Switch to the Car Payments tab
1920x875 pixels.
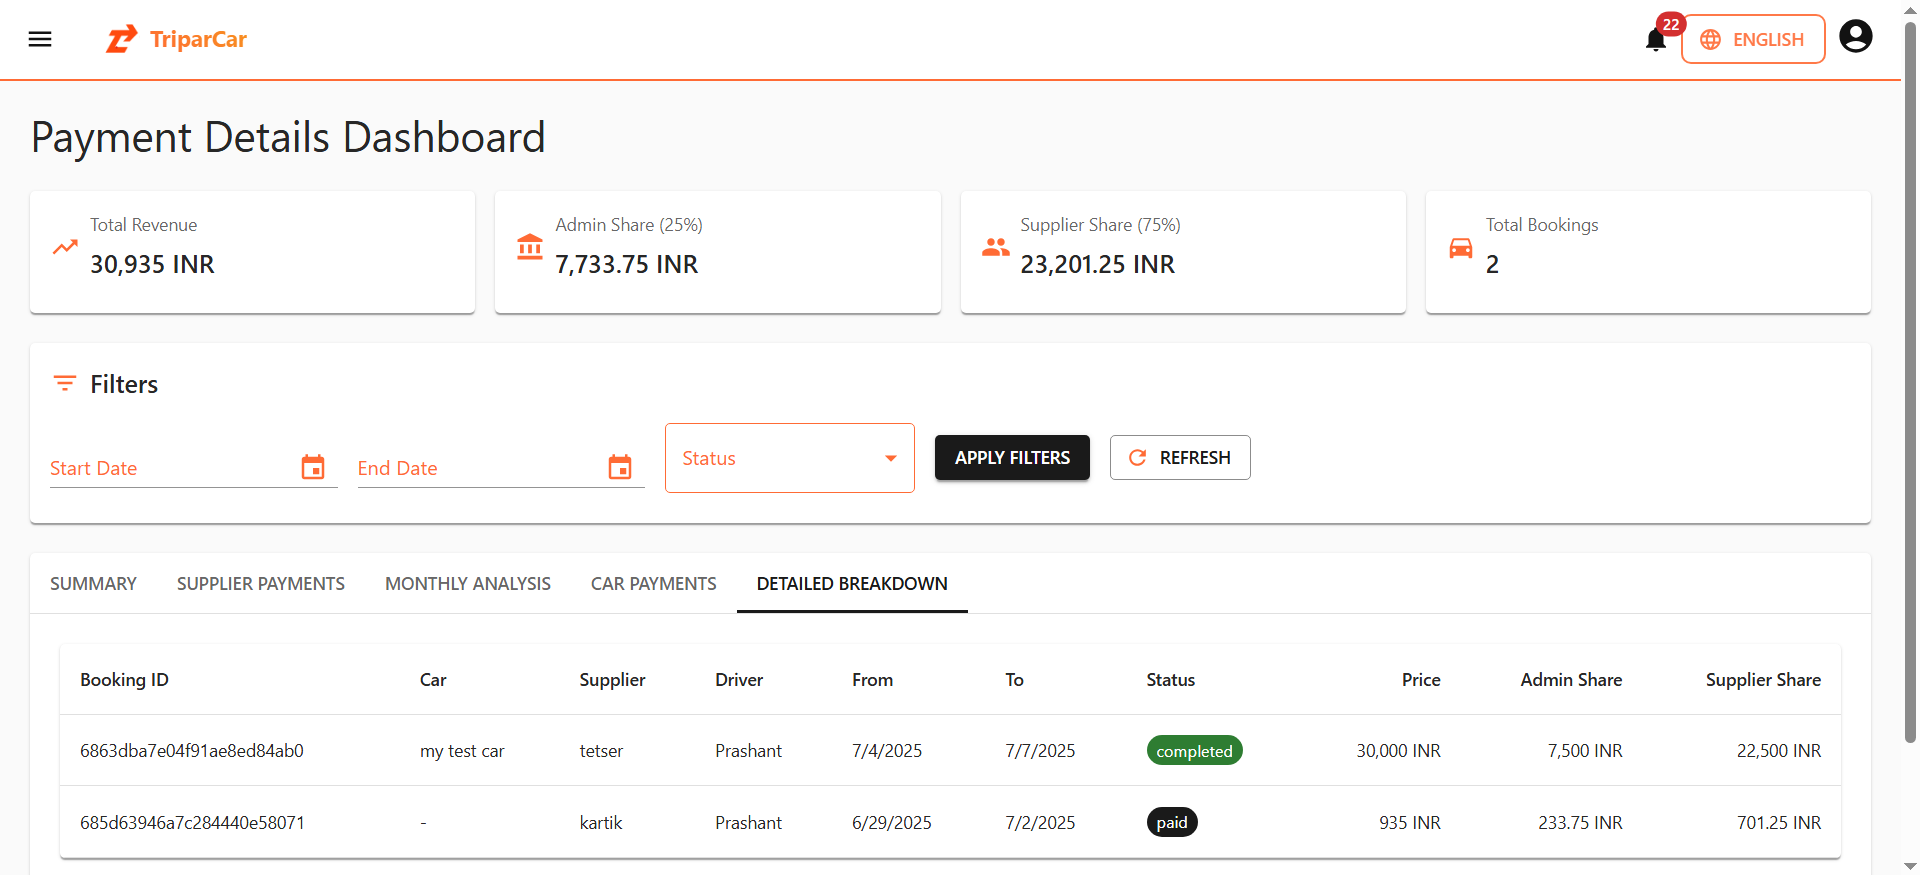tap(654, 584)
